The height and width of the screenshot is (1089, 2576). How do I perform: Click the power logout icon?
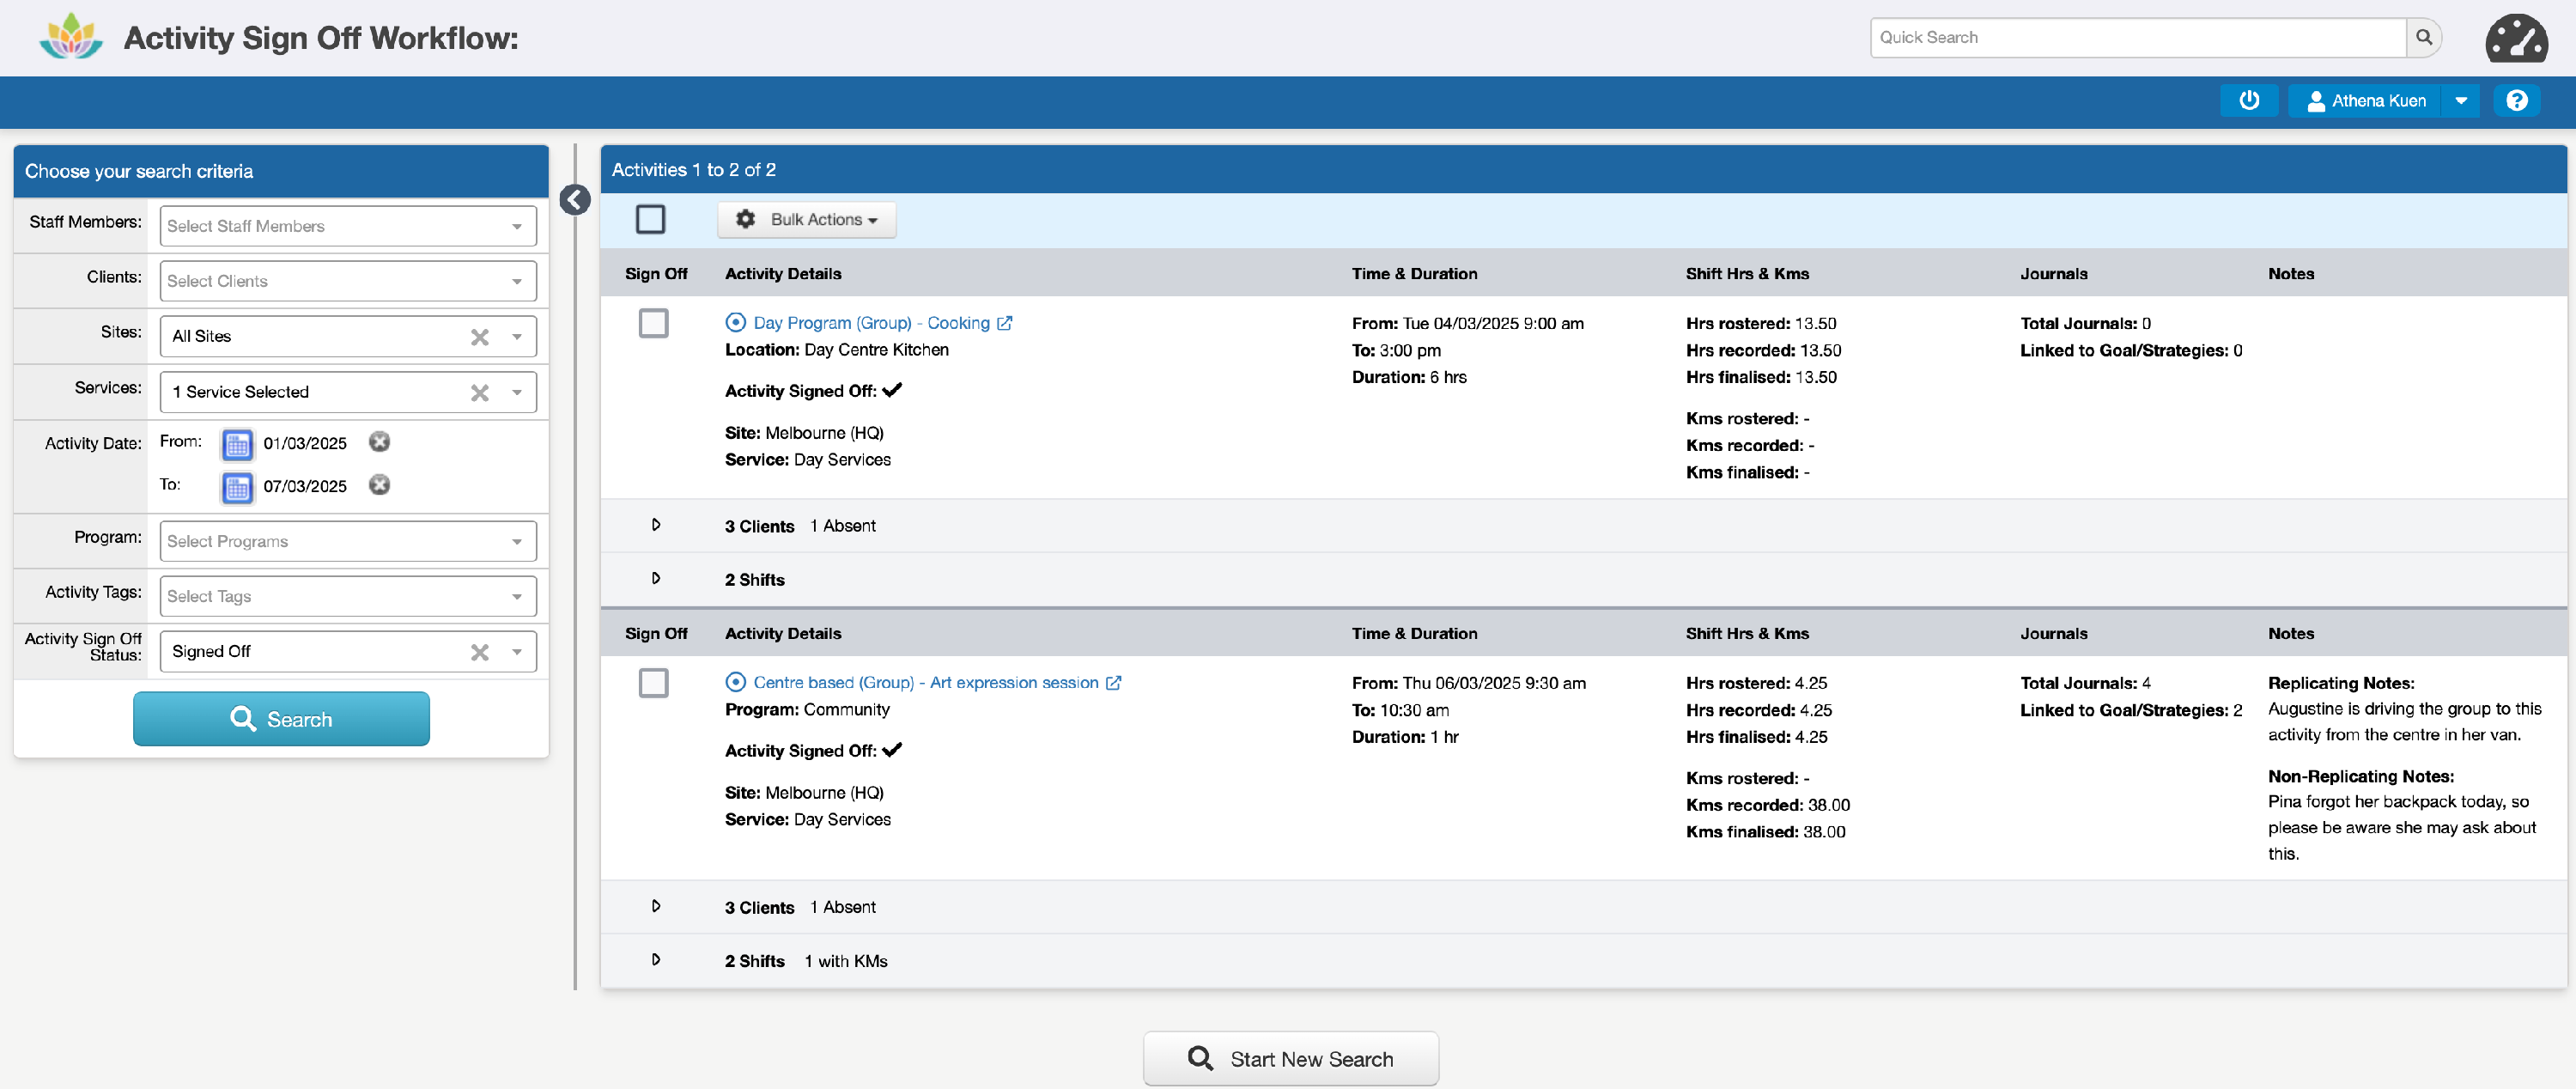(2248, 100)
